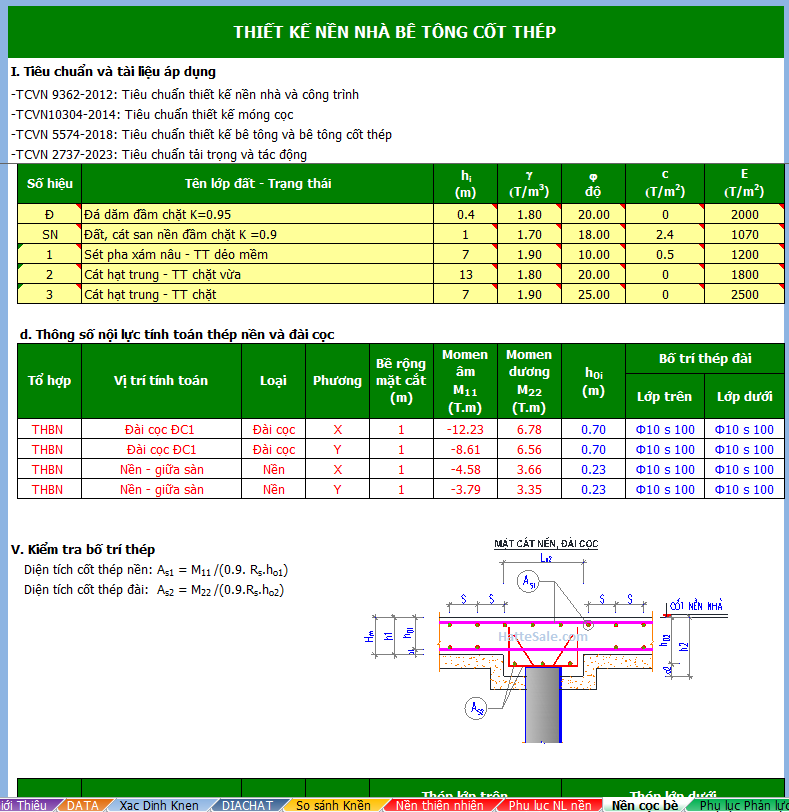The width and height of the screenshot is (789, 812).
Task: Click cell Cát hạt trung - TT chặt vừa
Action: tap(257, 274)
